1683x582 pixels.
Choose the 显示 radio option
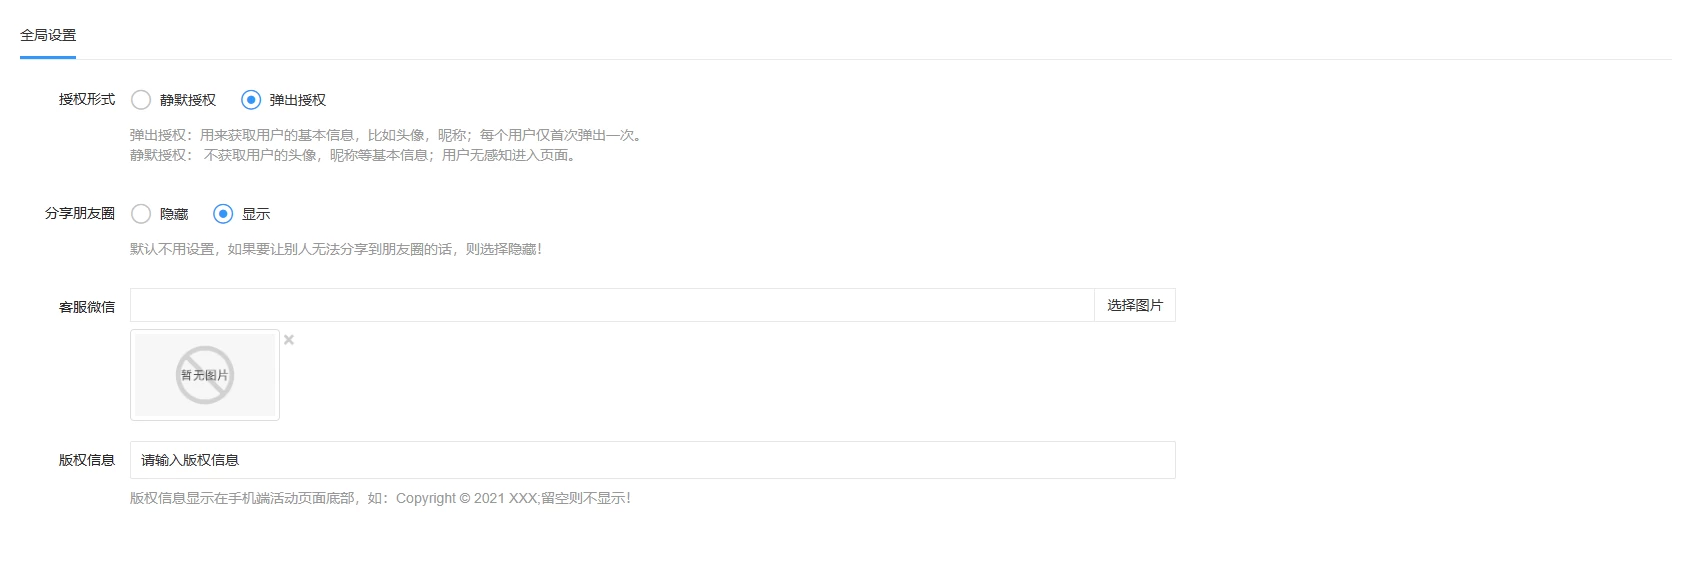pyautogui.click(x=223, y=214)
